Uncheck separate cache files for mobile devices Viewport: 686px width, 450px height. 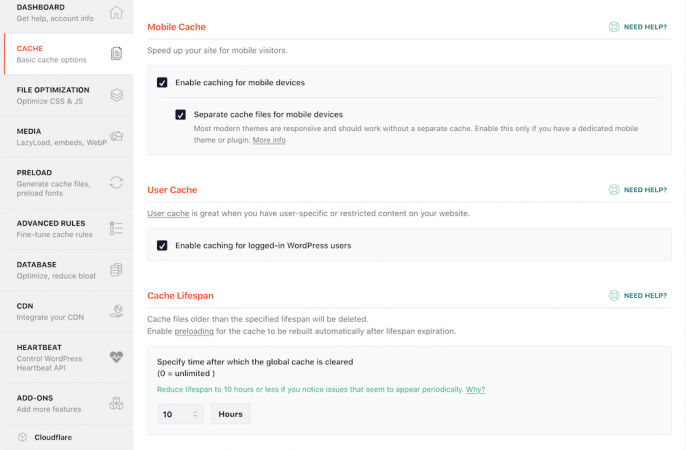[x=180, y=115]
